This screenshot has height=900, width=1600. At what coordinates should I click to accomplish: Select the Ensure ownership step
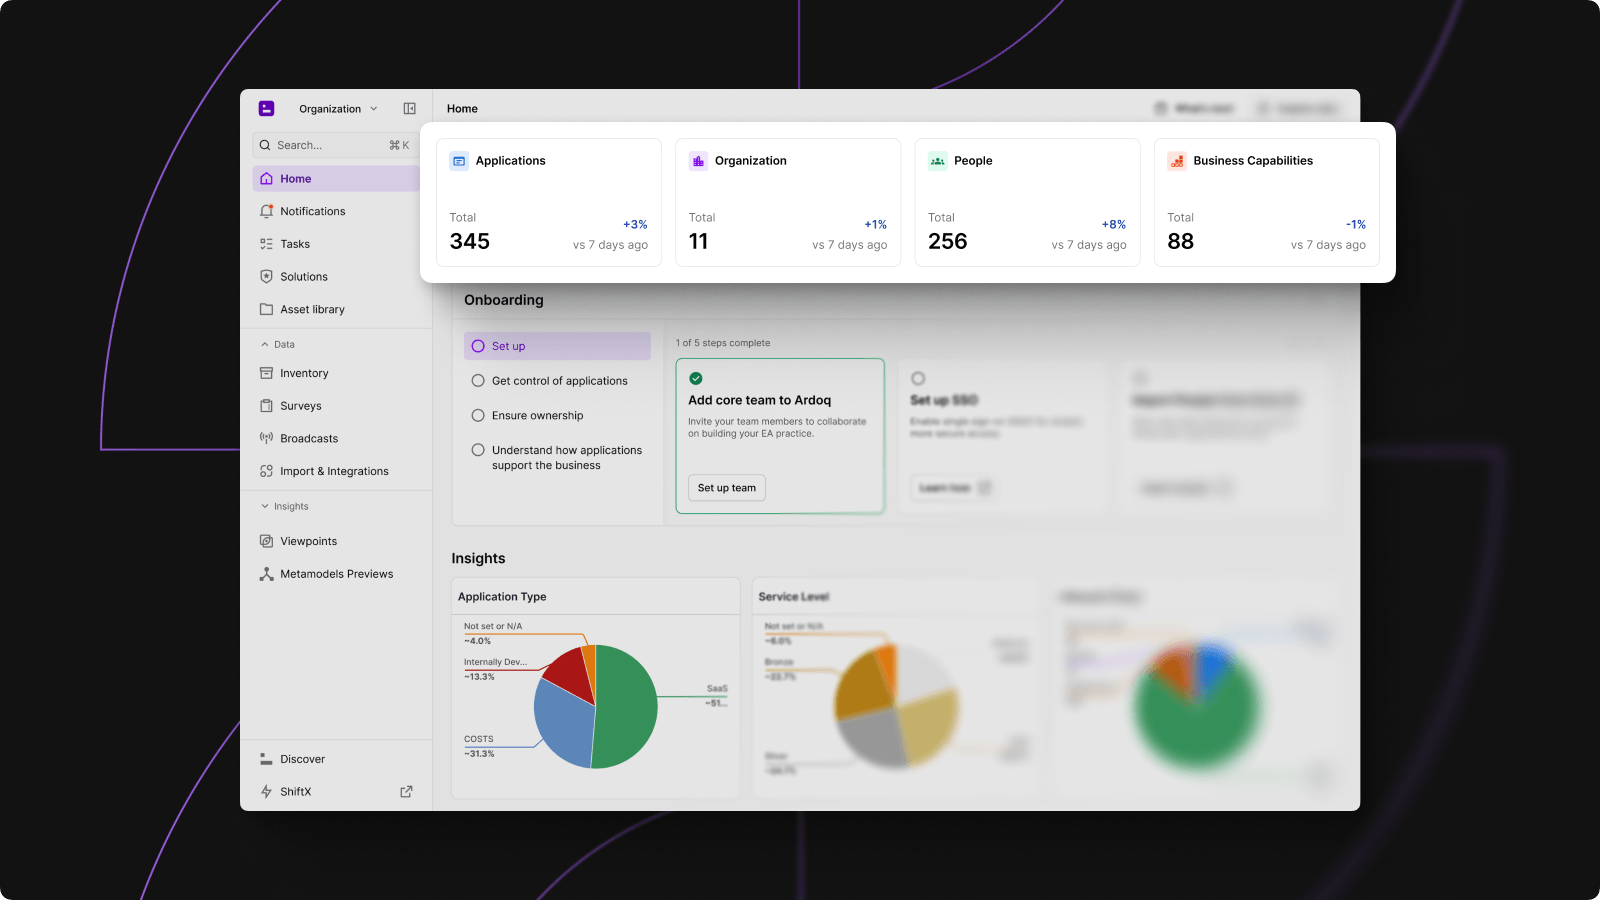(x=537, y=416)
